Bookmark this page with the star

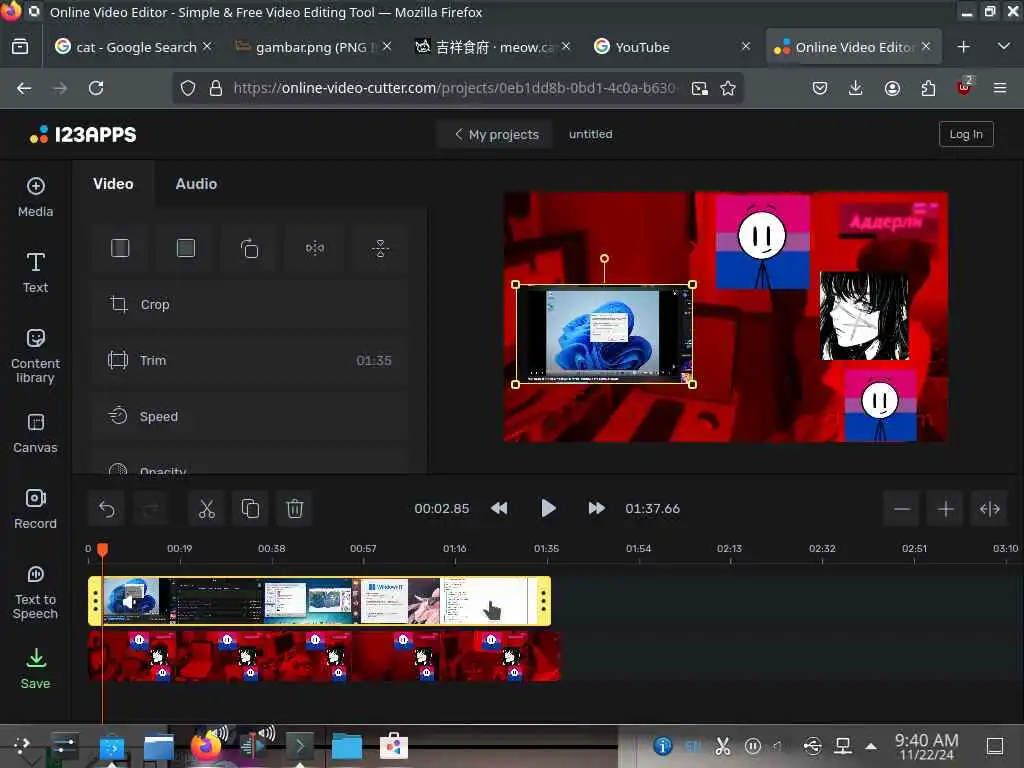click(728, 88)
